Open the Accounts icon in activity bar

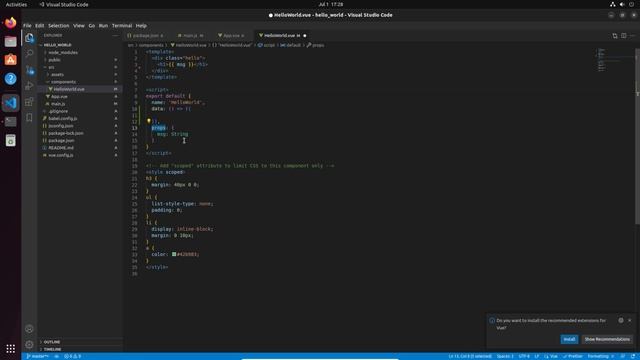click(29, 329)
